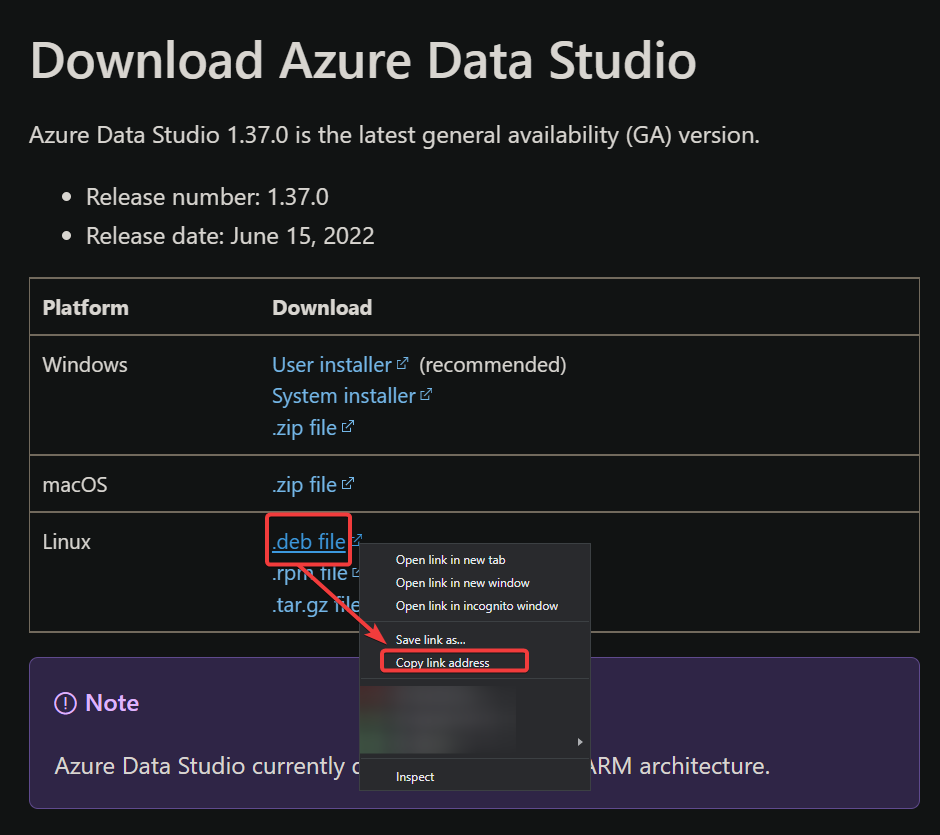Click the Windows platform cell
This screenshot has width=940, height=835.
point(85,364)
